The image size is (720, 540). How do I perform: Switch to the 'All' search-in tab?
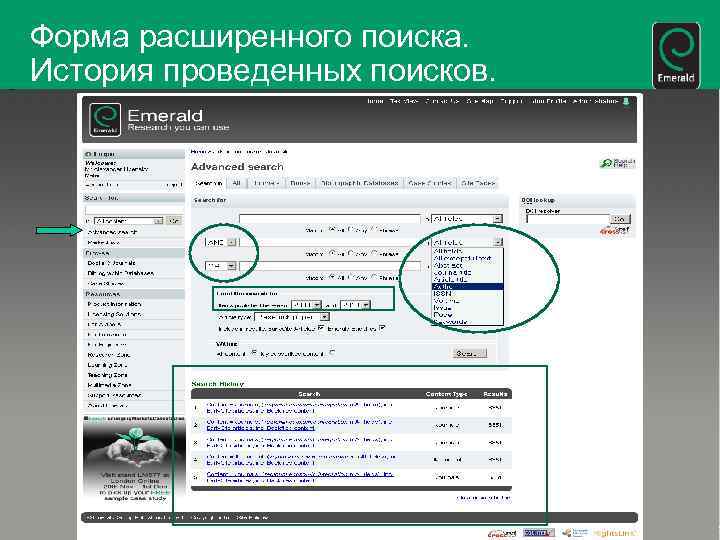point(236,183)
